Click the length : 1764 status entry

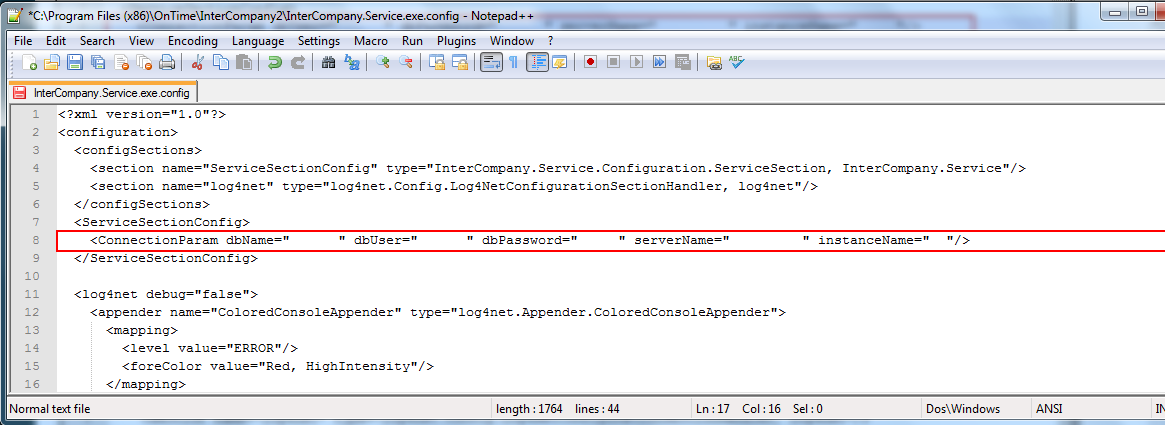tap(529, 409)
